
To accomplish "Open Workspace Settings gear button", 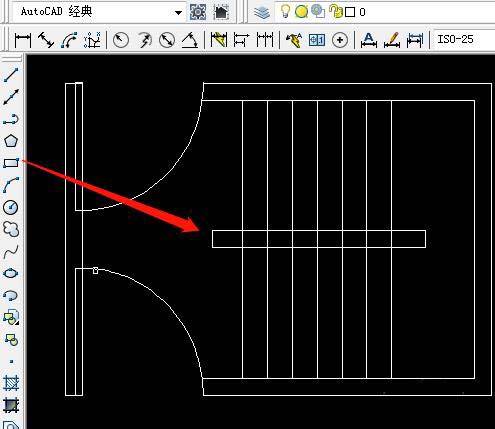I will click(198, 12).
